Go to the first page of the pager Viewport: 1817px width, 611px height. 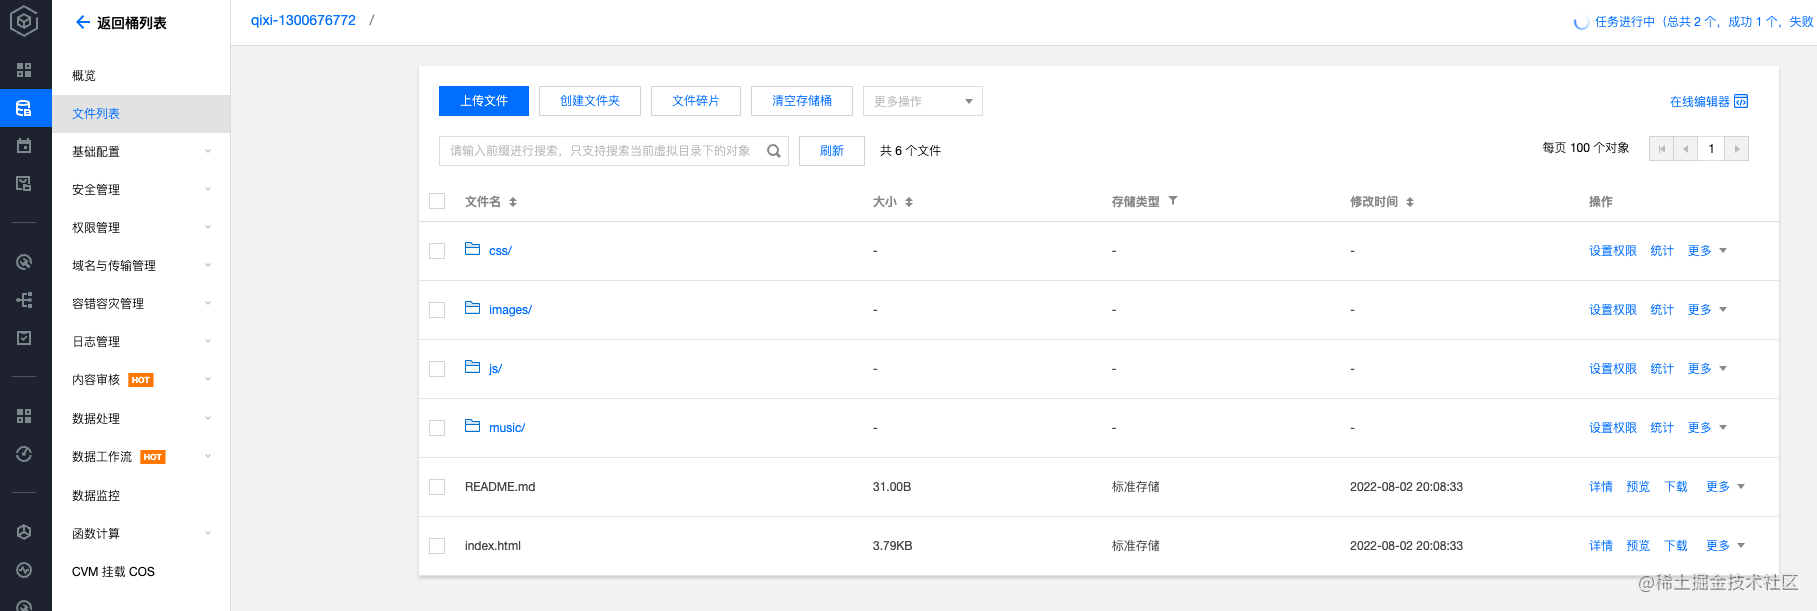coord(1662,149)
